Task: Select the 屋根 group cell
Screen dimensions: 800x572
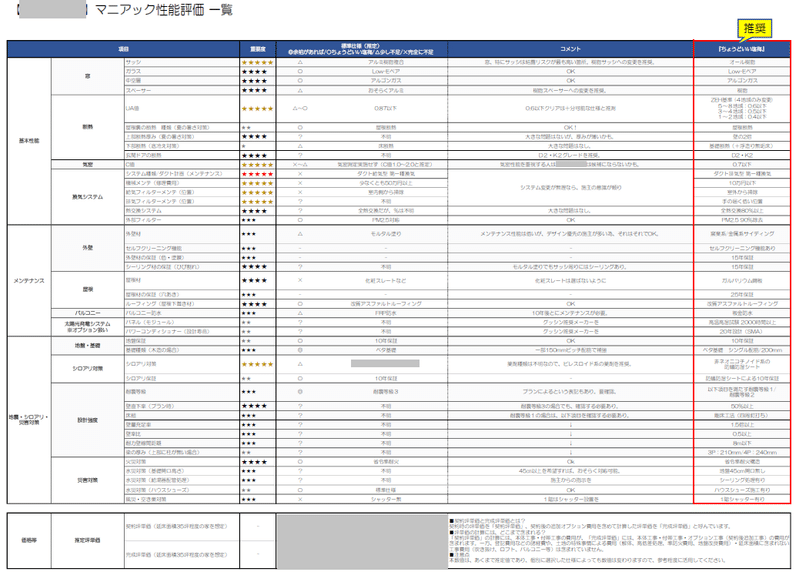Action: coord(88,289)
